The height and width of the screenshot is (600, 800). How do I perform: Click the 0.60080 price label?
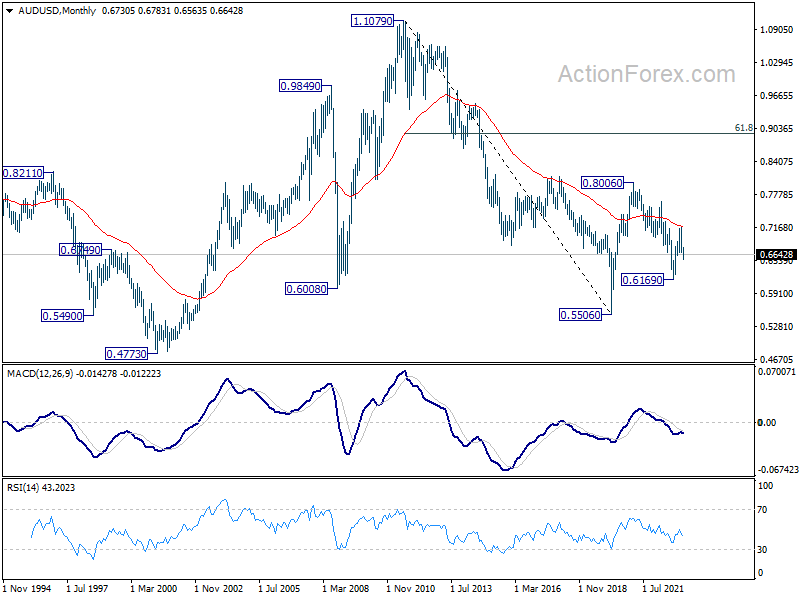306,289
